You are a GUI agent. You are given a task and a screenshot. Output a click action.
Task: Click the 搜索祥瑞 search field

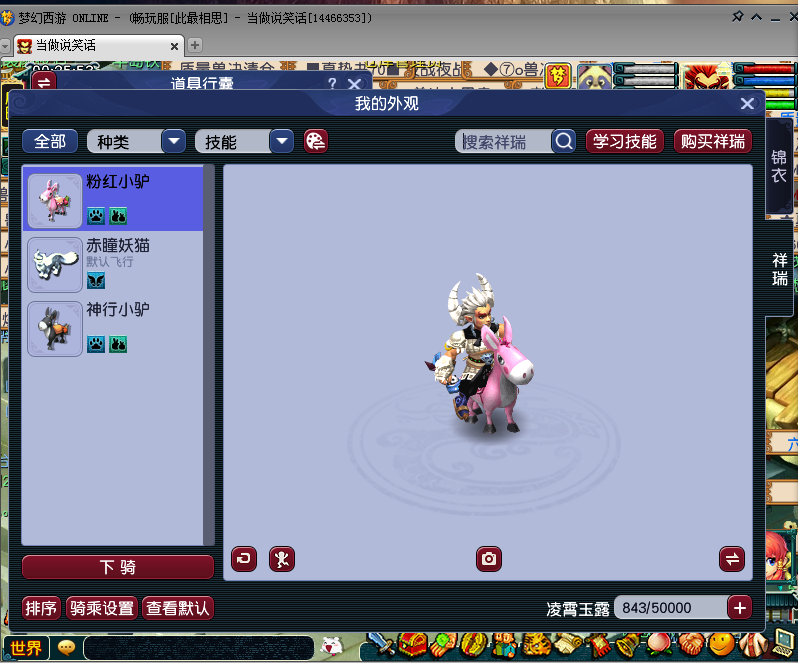coord(503,141)
